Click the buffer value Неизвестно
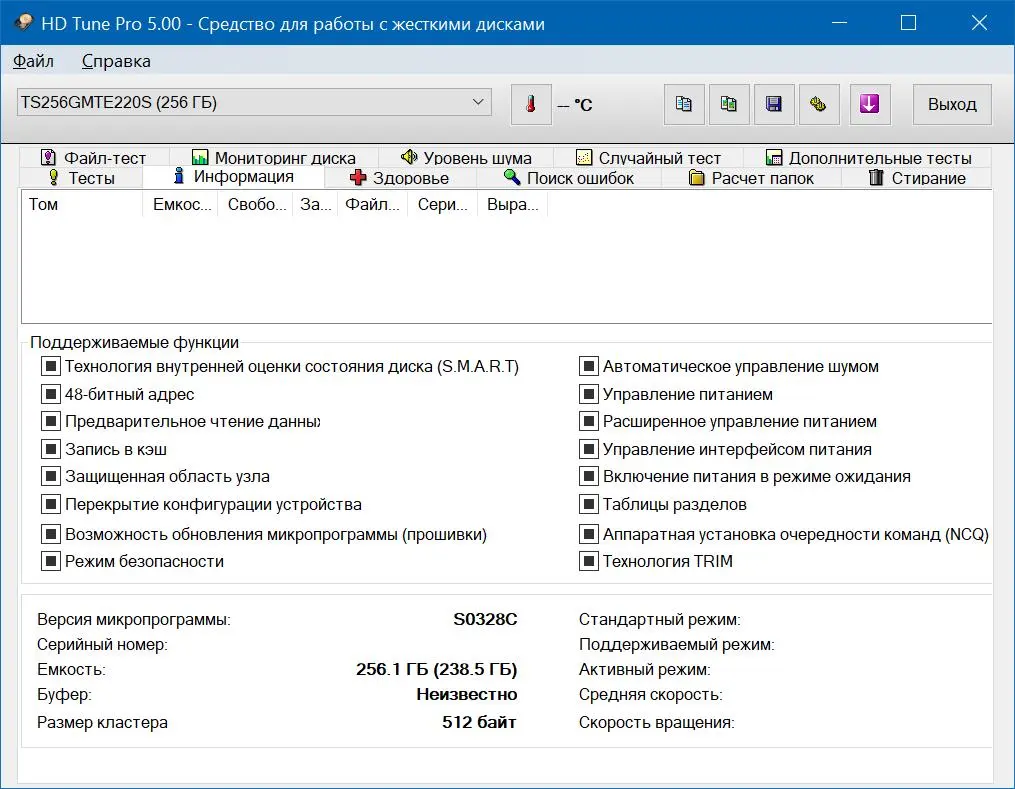Image resolution: width=1015 pixels, height=789 pixels. click(x=466, y=695)
